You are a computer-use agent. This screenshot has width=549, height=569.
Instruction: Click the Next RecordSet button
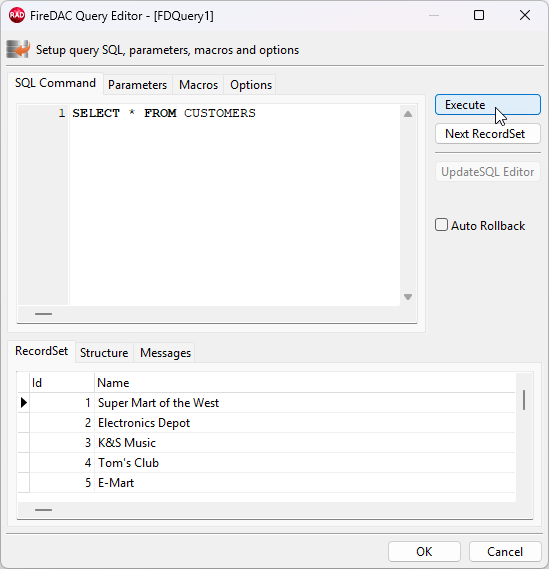coord(488,134)
